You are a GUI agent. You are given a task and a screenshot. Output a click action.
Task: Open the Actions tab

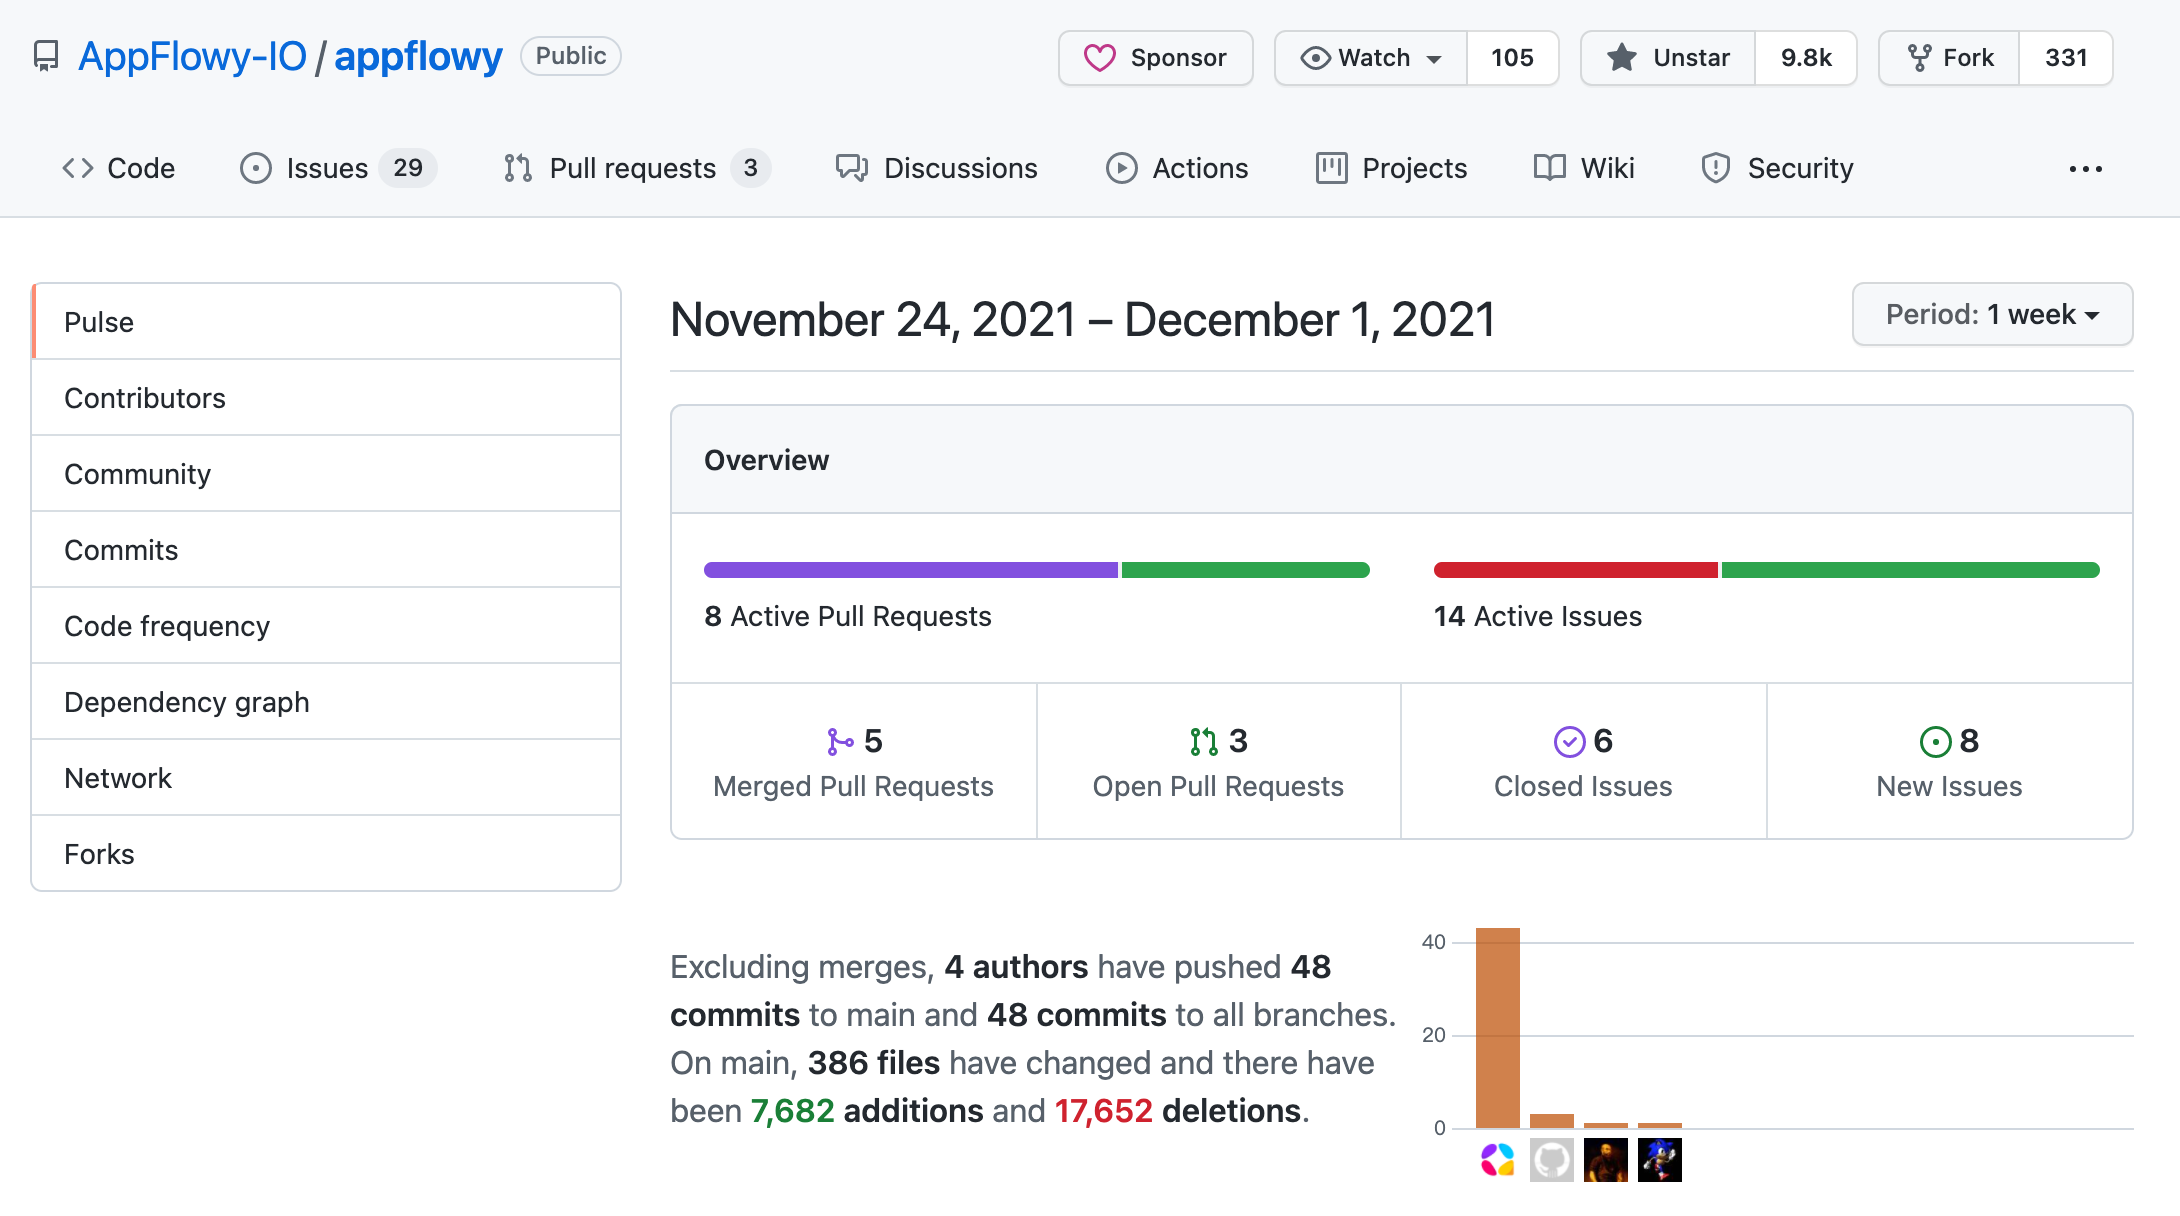1177,168
